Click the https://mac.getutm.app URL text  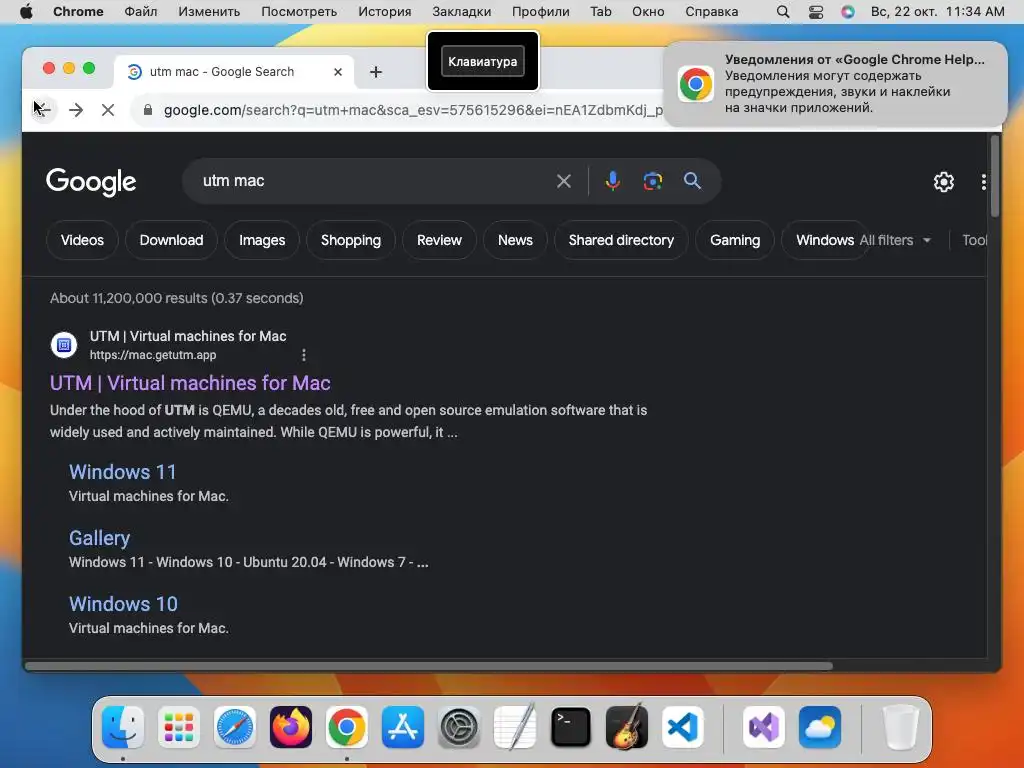pos(153,355)
